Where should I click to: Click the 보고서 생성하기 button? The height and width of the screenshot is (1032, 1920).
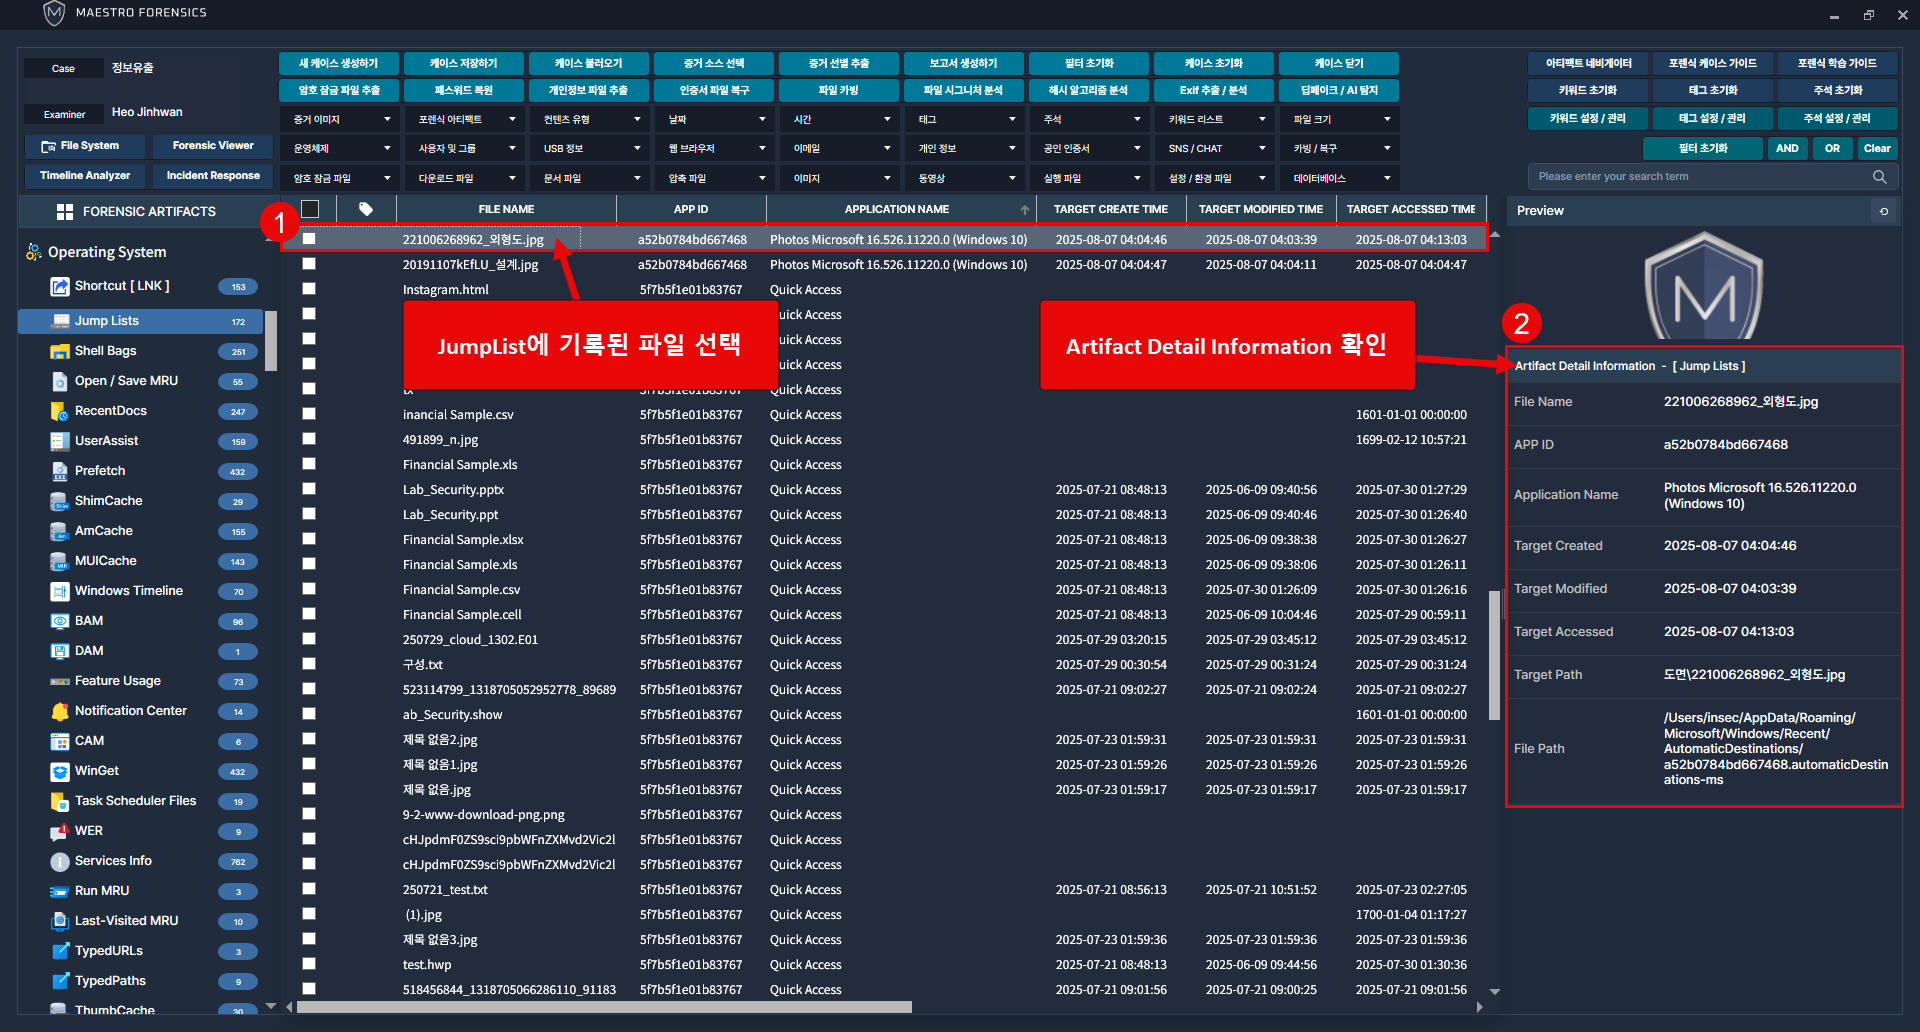[963, 63]
